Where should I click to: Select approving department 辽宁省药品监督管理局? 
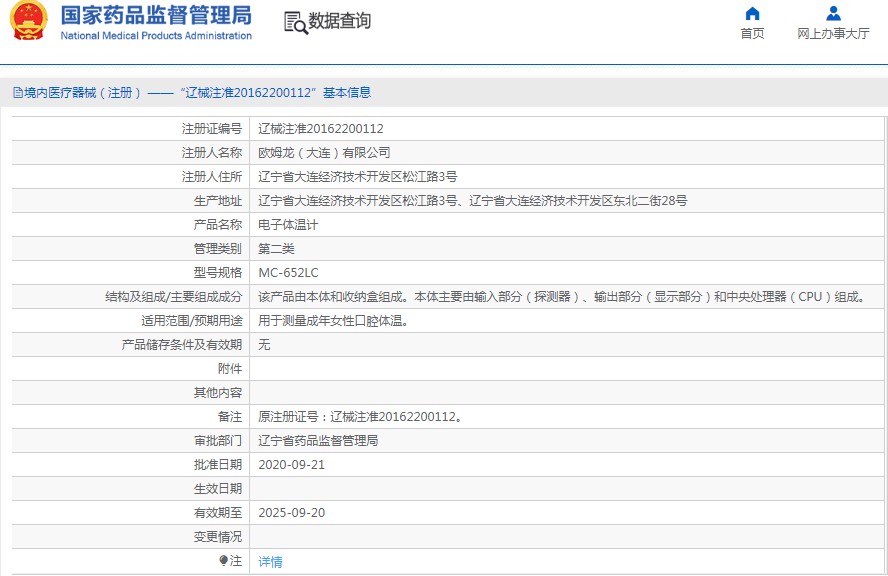coord(318,441)
